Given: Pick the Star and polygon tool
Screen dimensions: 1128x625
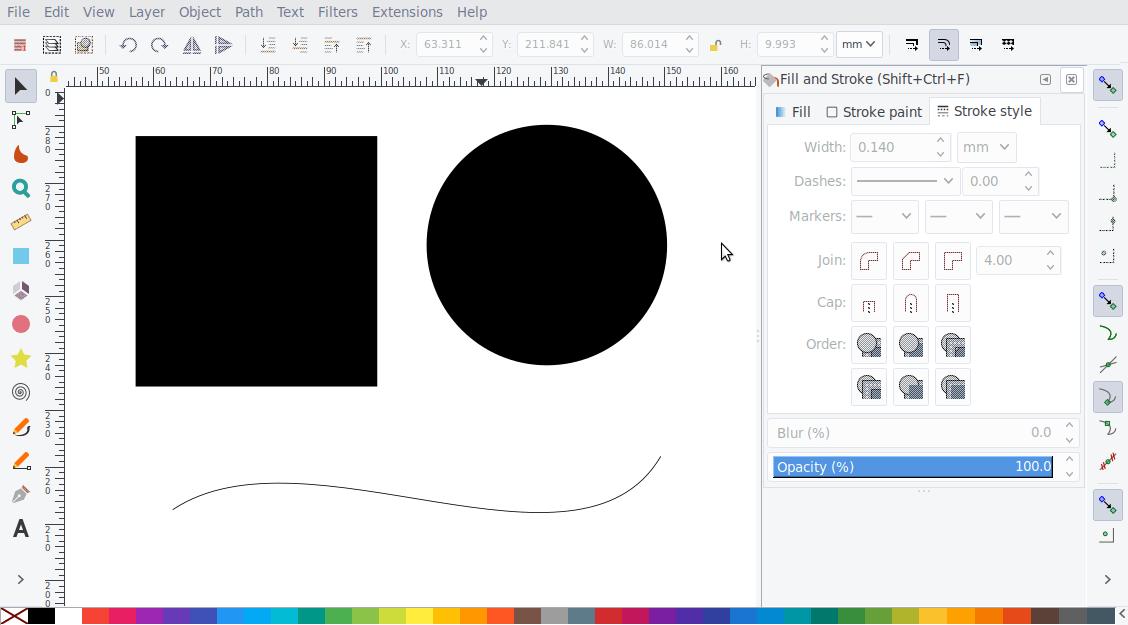Looking at the screenshot, I should pos(20,358).
